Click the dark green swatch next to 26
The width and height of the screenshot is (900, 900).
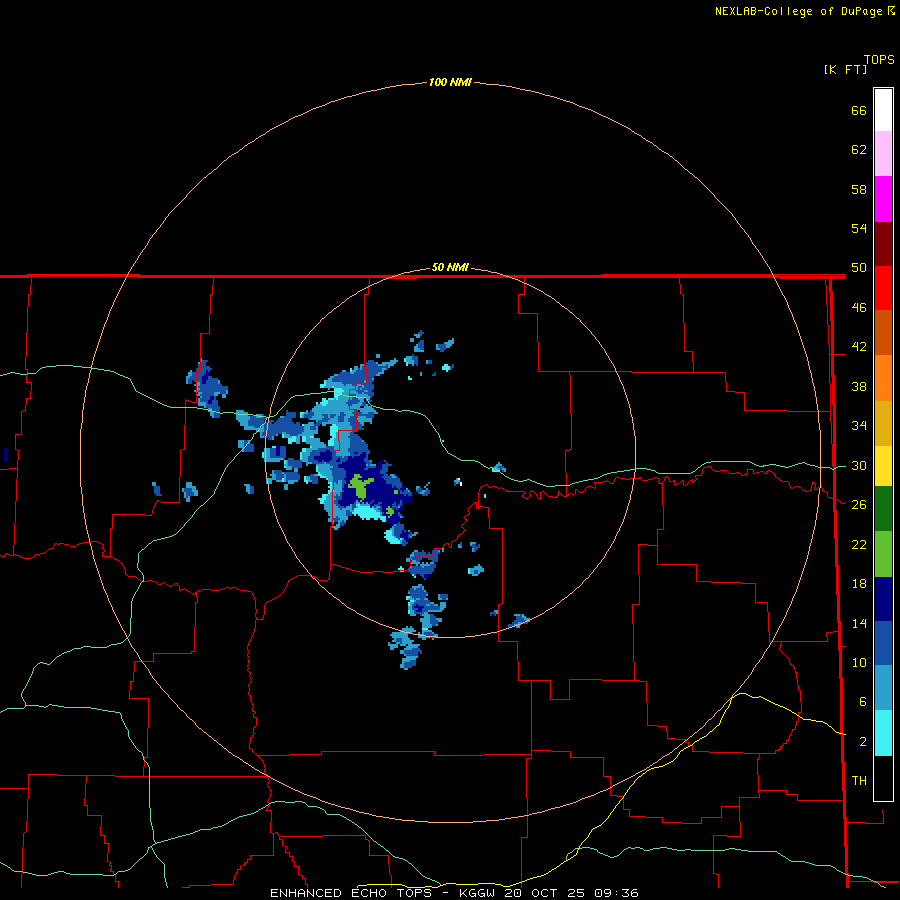(x=883, y=508)
